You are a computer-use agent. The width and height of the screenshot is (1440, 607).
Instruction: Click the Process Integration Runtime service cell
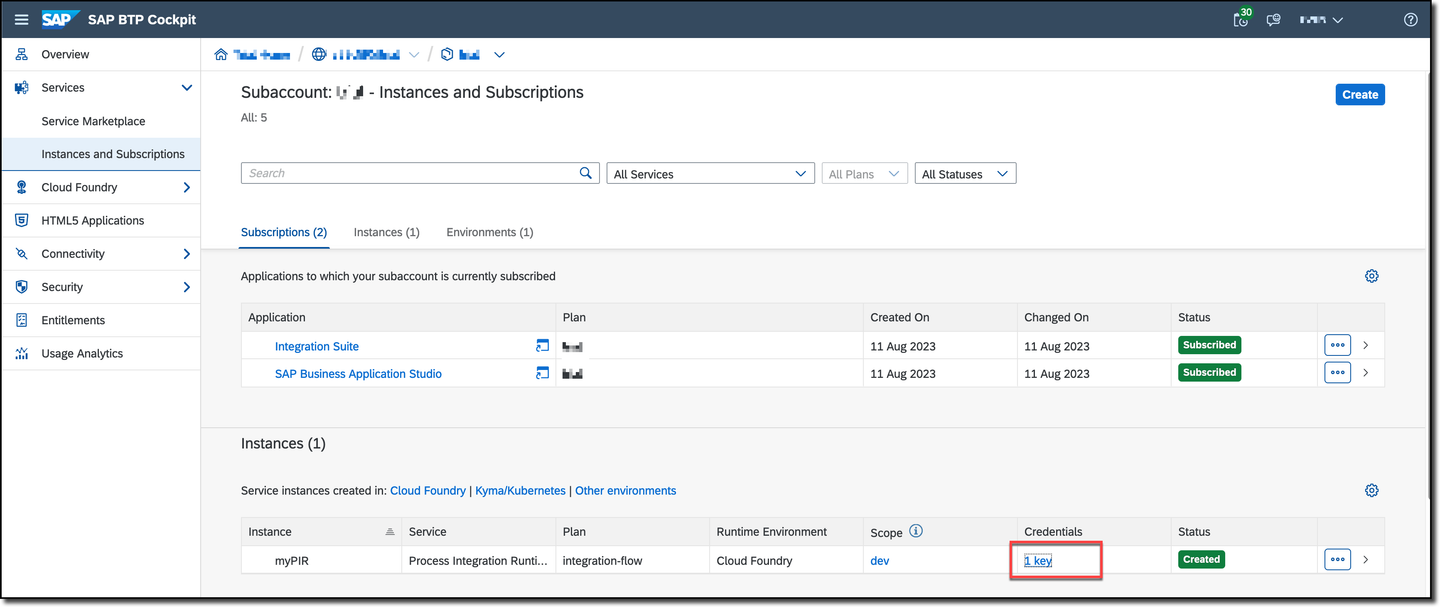click(x=478, y=560)
